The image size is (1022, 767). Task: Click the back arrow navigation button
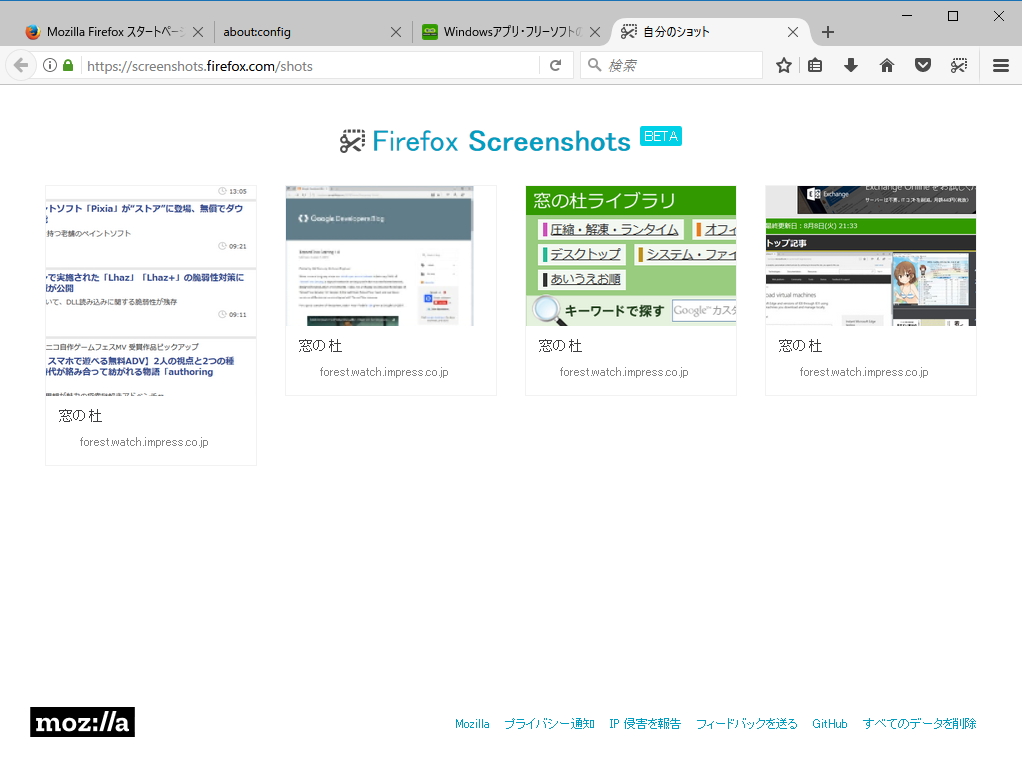click(20, 65)
